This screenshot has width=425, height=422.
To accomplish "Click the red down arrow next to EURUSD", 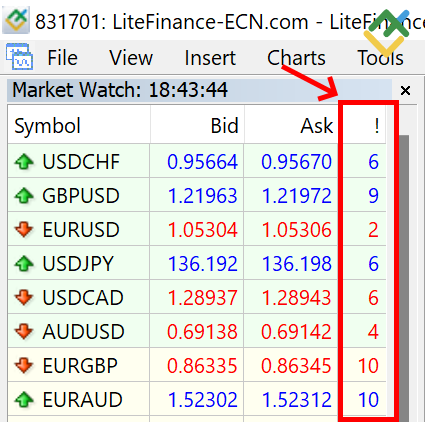I will 24,230.
